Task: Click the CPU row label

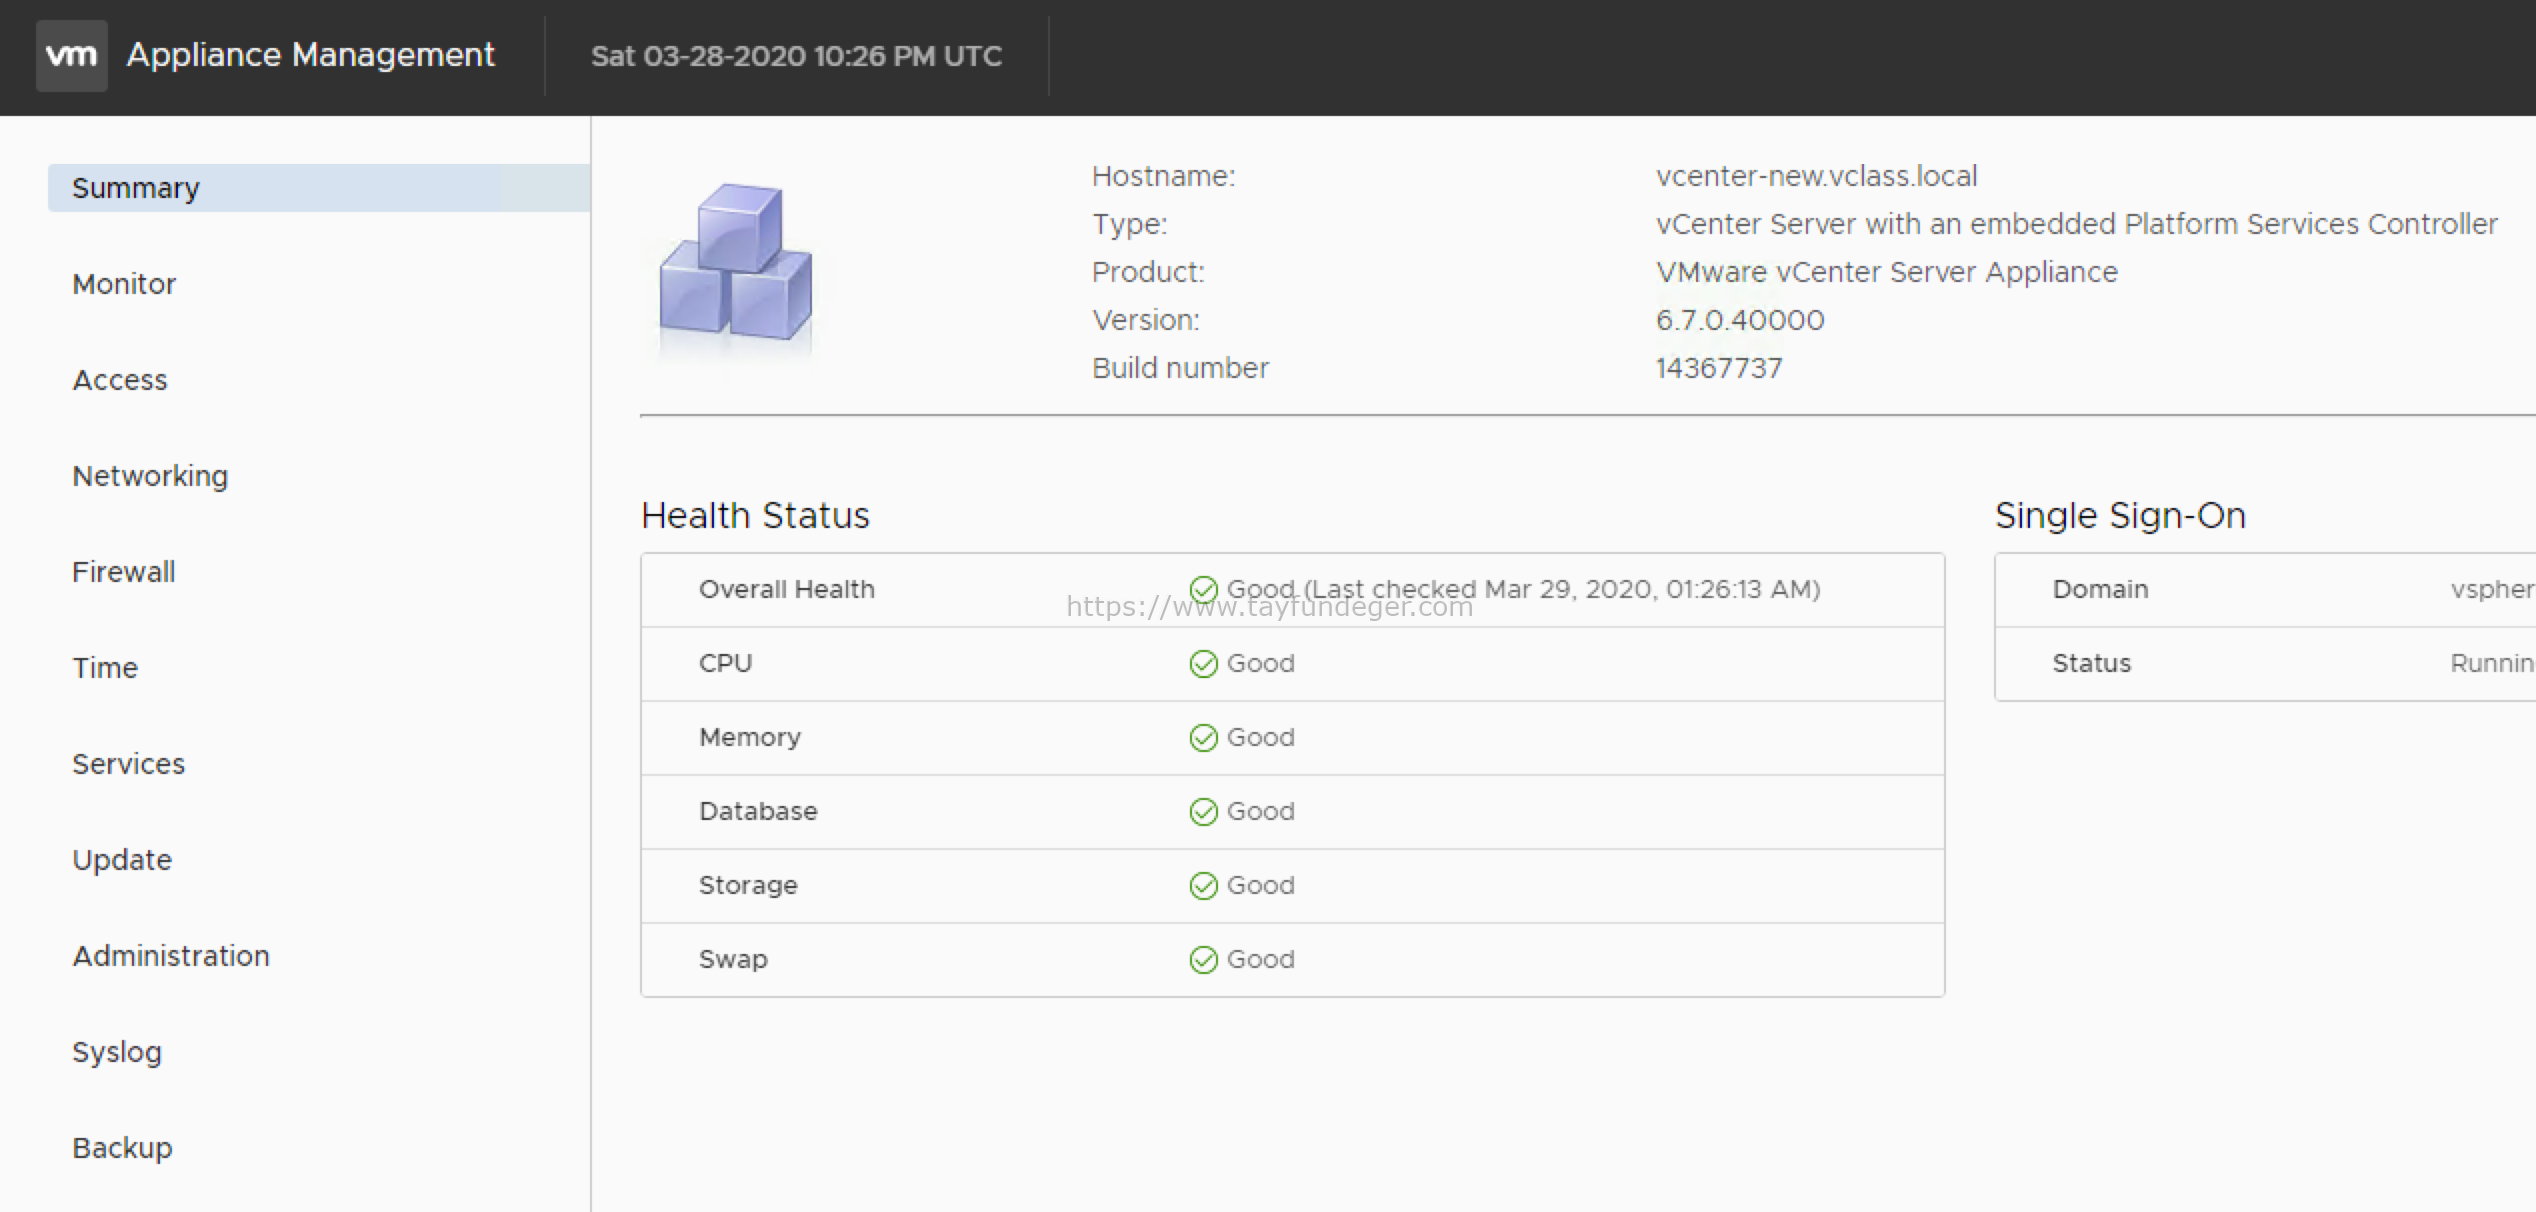Action: point(726,664)
